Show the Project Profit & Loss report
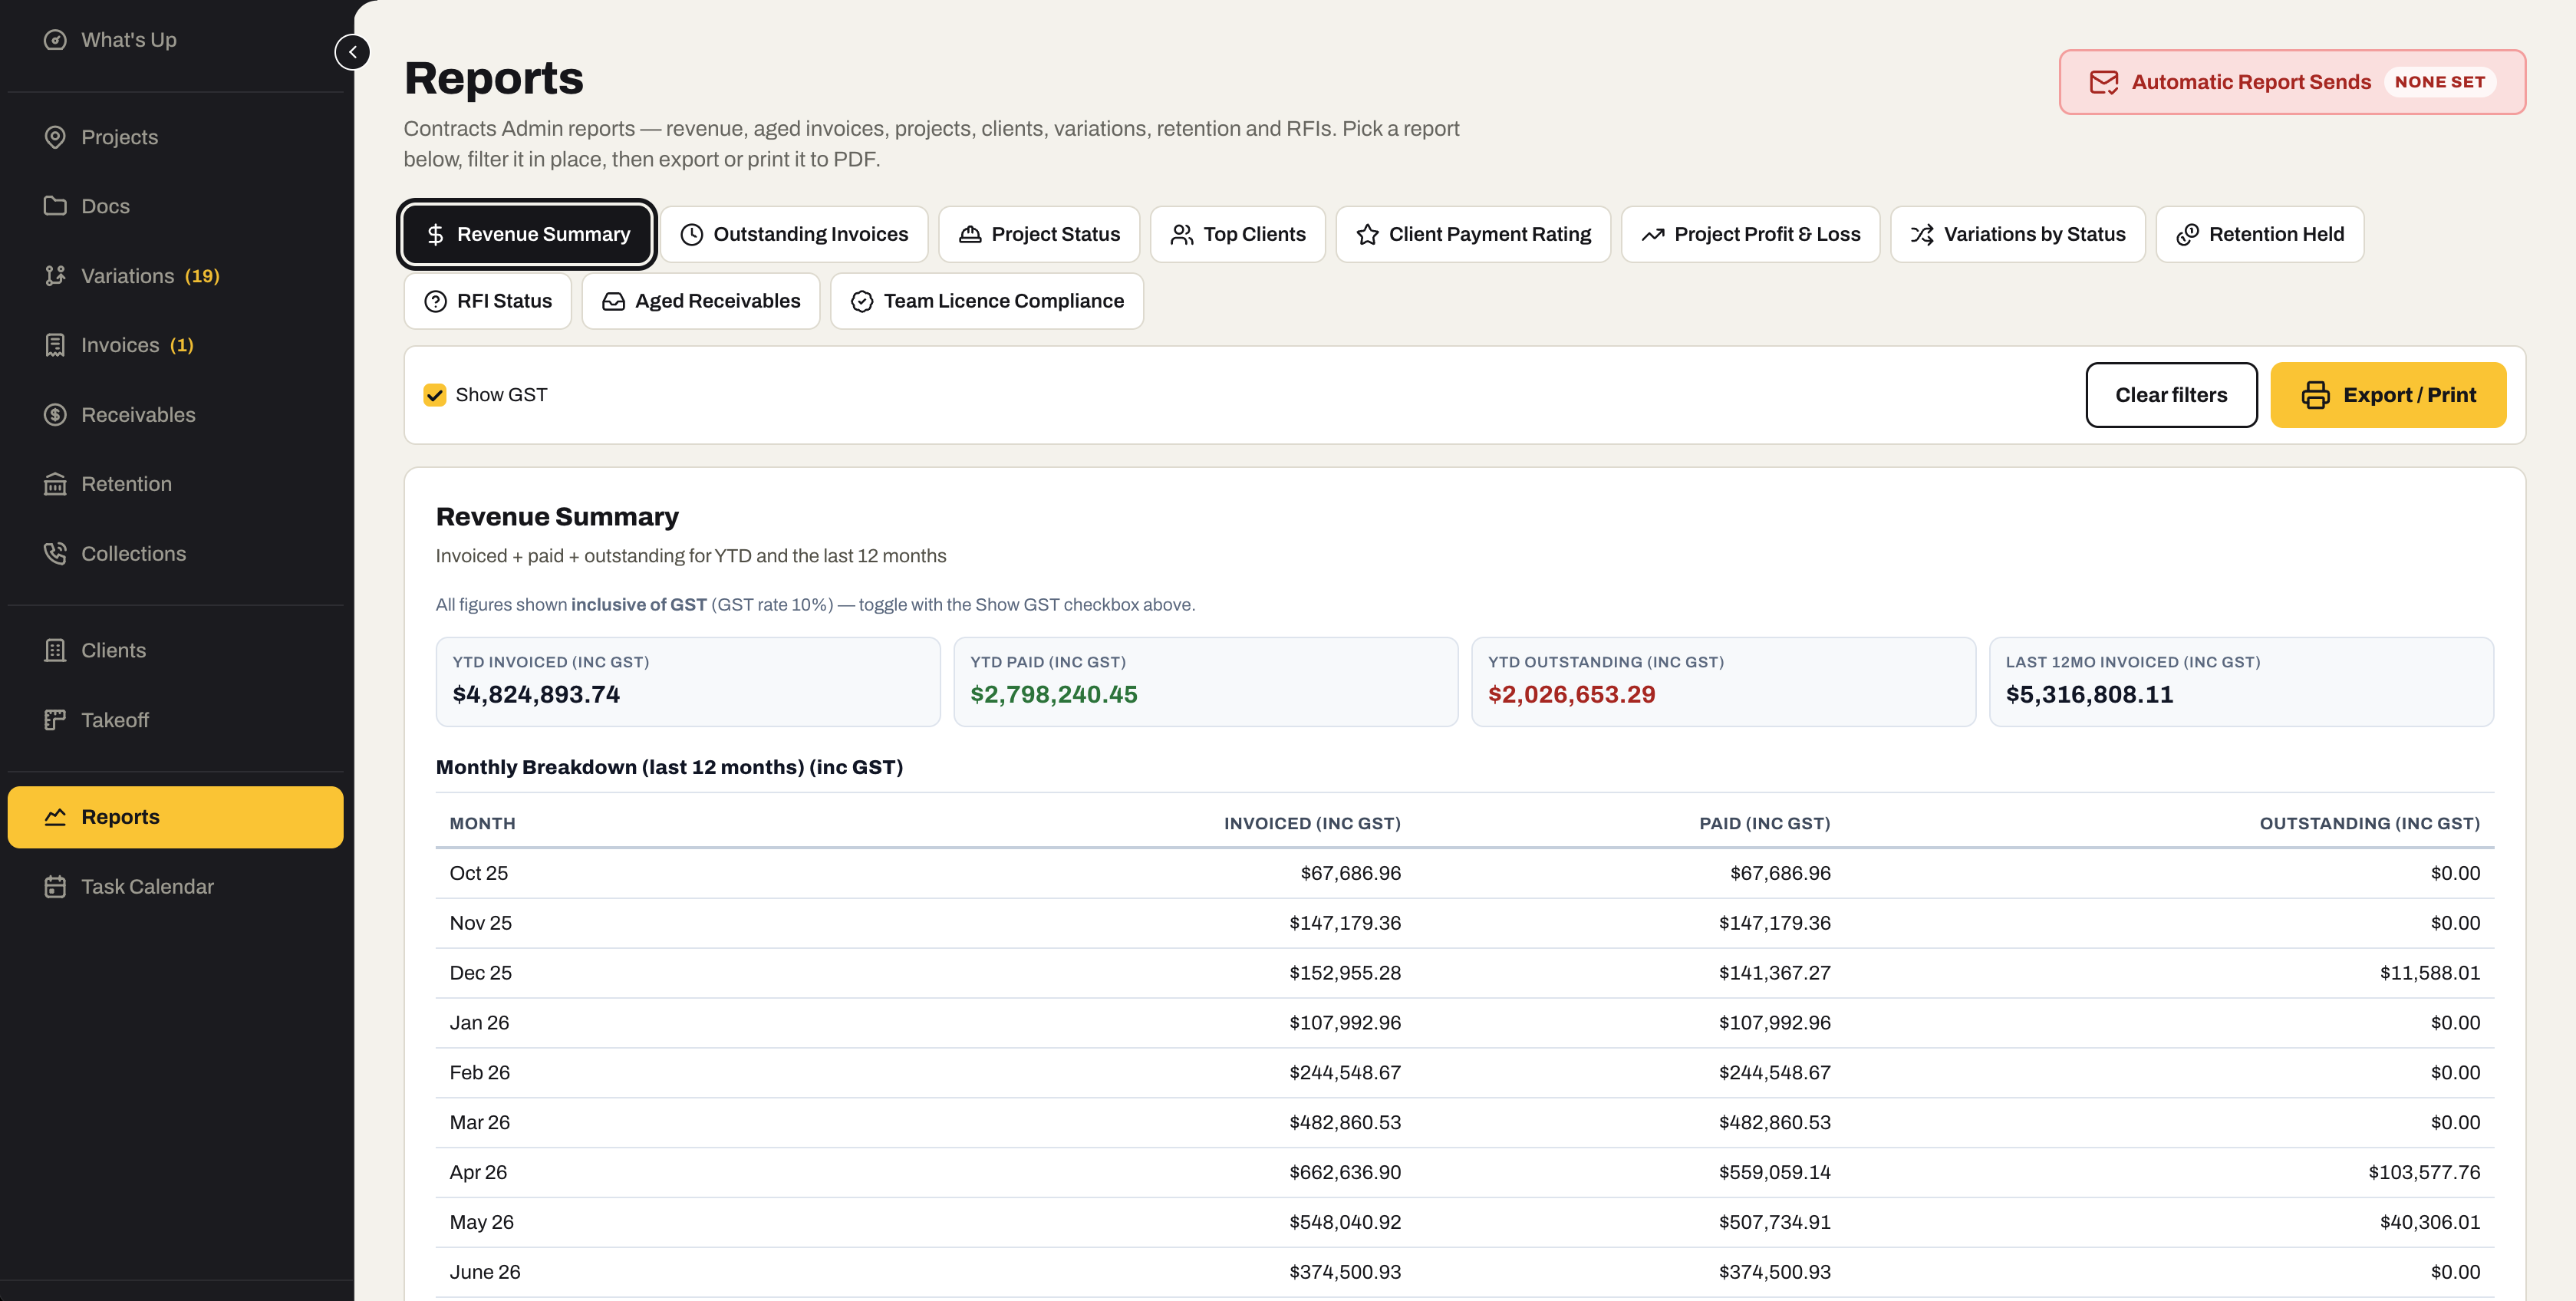This screenshot has width=2576, height=1301. pyautogui.click(x=1750, y=234)
